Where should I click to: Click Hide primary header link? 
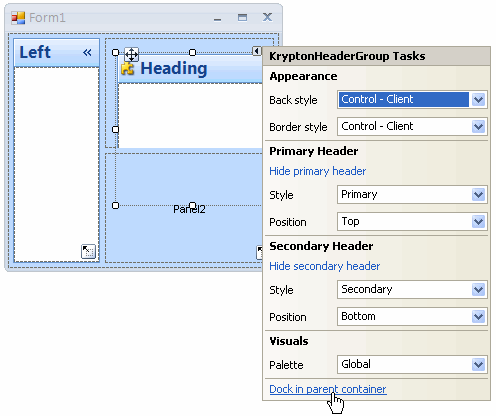coord(317,171)
